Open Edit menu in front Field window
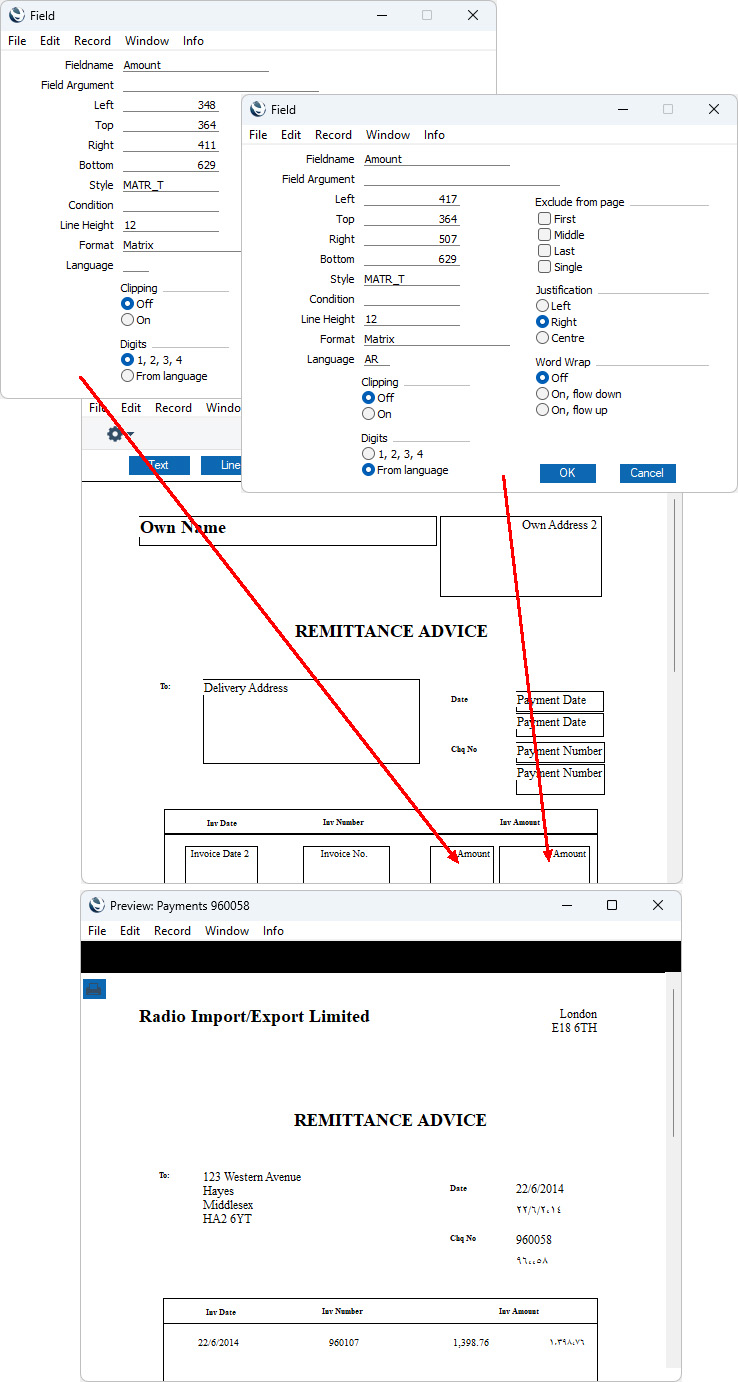The image size is (738, 1382). tap(291, 135)
